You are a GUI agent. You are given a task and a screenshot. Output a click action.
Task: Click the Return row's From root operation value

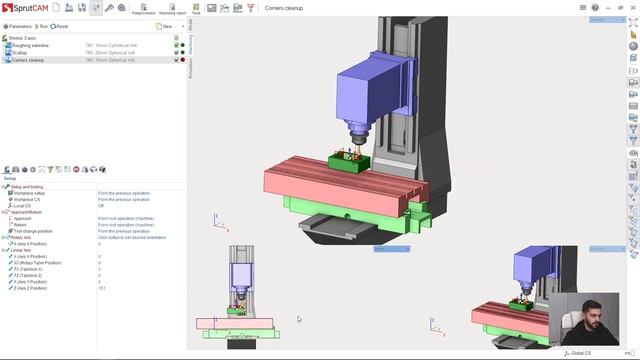pyautogui.click(x=126, y=225)
